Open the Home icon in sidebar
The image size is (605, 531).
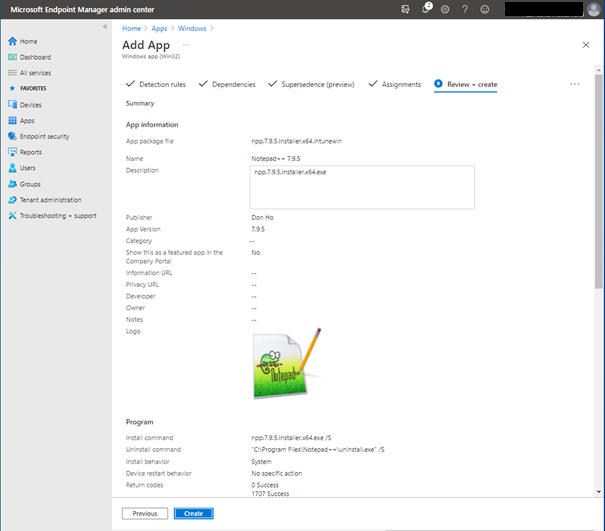(x=12, y=41)
